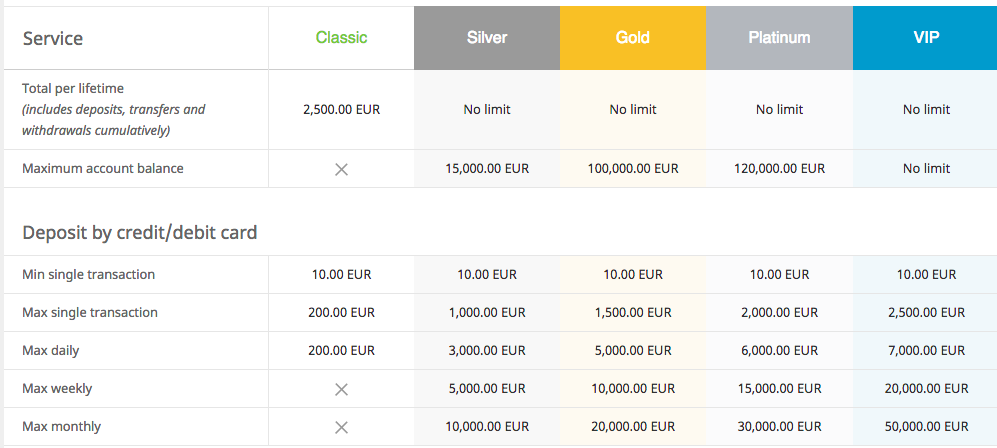Click the Service column heading
The image size is (997, 448).
point(53,39)
